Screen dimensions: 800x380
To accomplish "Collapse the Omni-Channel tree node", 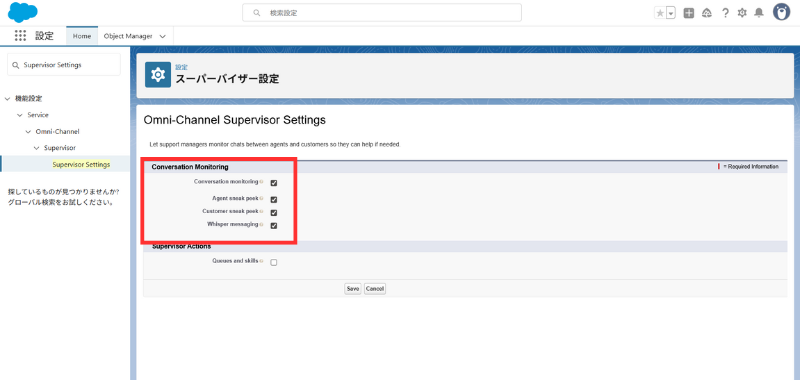I will [x=28, y=132].
